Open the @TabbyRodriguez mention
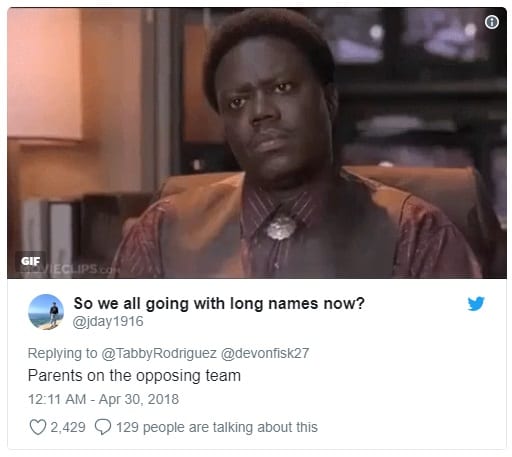 [159, 353]
